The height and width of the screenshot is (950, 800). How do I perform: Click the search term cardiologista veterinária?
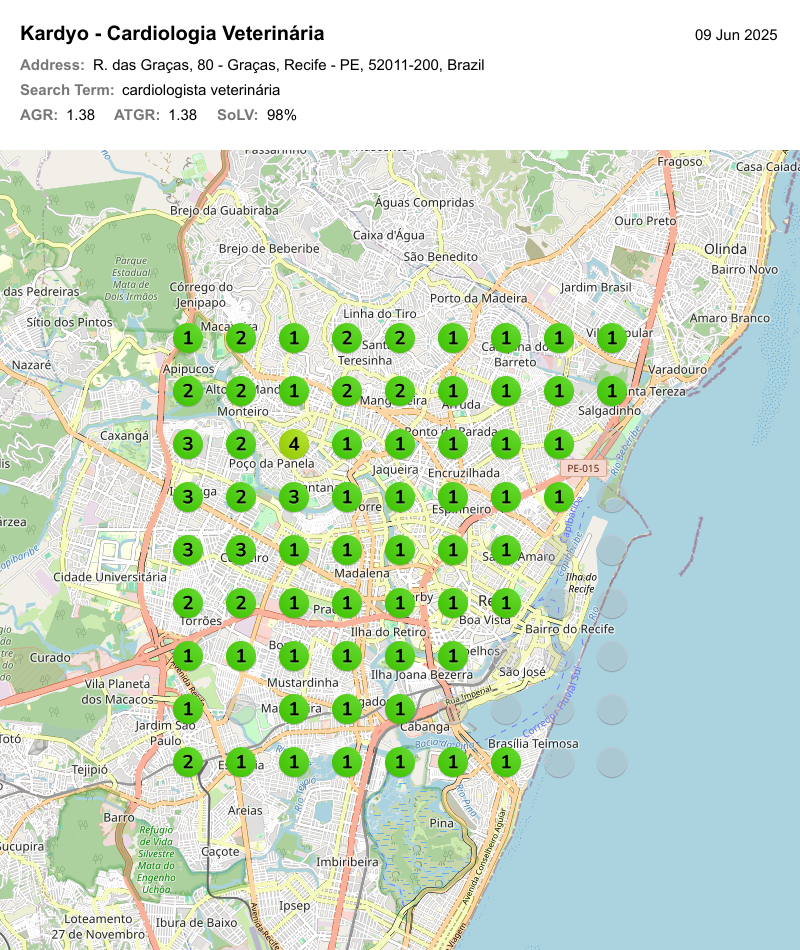(201, 90)
